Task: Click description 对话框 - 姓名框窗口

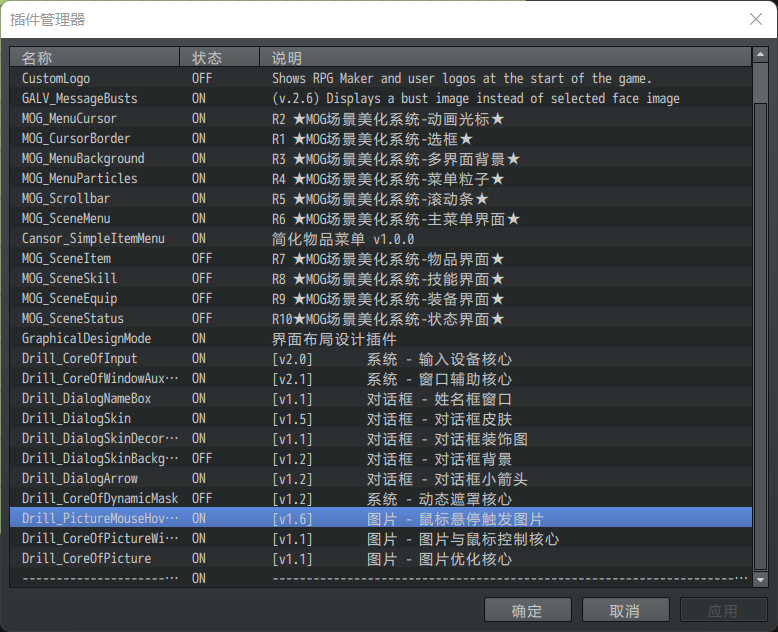Action: point(439,399)
